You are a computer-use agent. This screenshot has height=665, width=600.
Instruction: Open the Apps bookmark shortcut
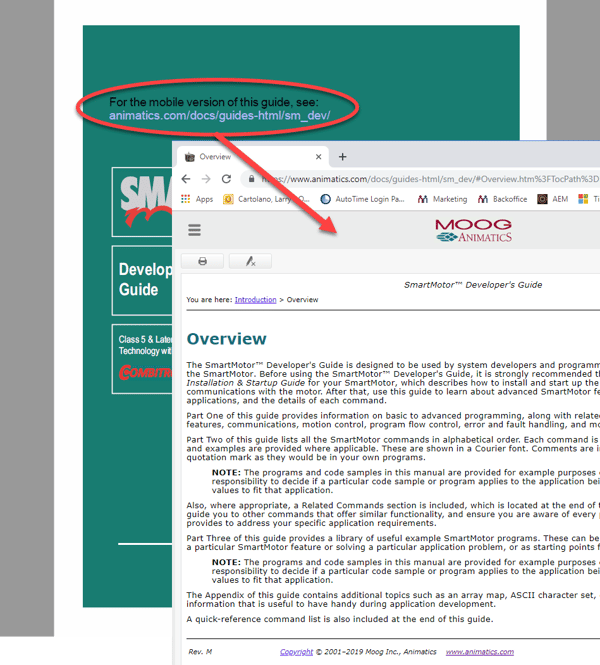(197, 199)
